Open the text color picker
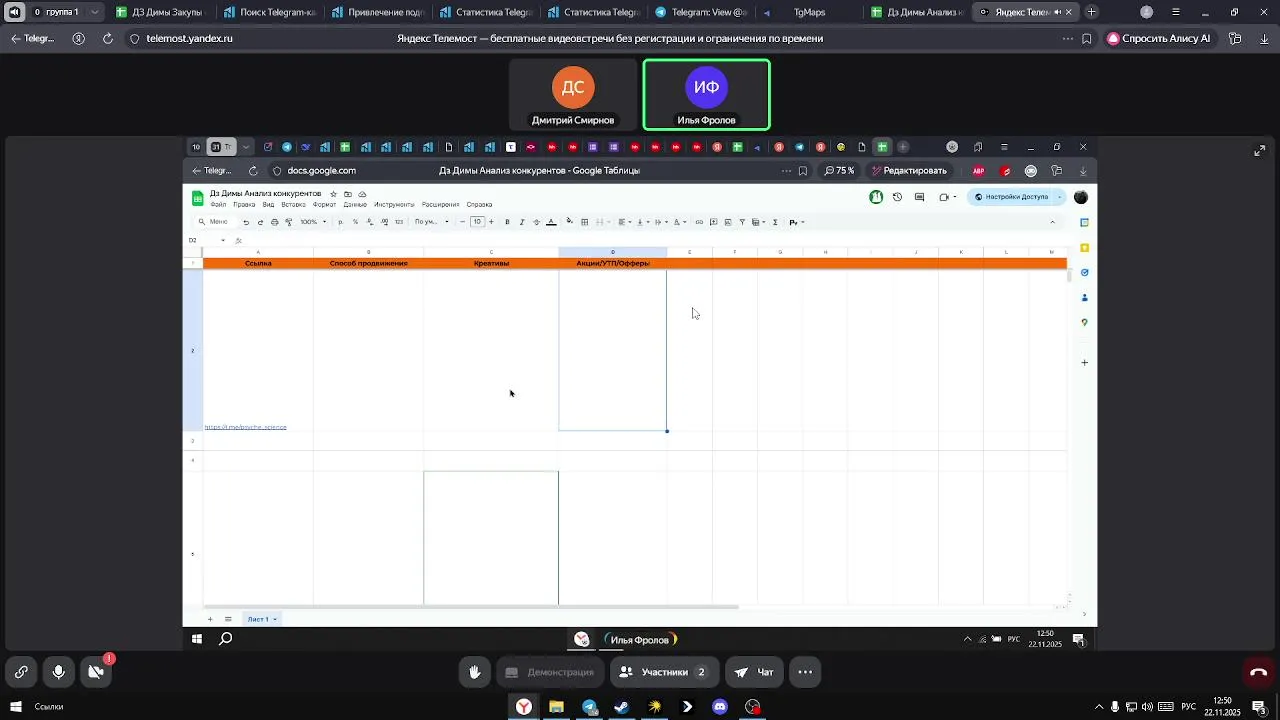 coord(551,222)
